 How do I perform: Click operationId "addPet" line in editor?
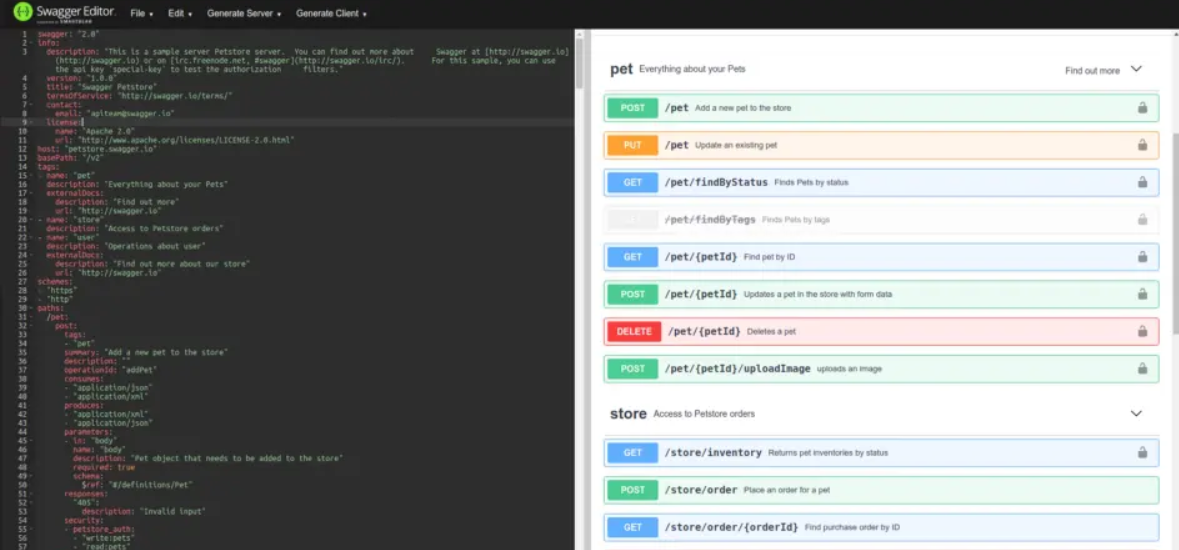tap(111, 369)
